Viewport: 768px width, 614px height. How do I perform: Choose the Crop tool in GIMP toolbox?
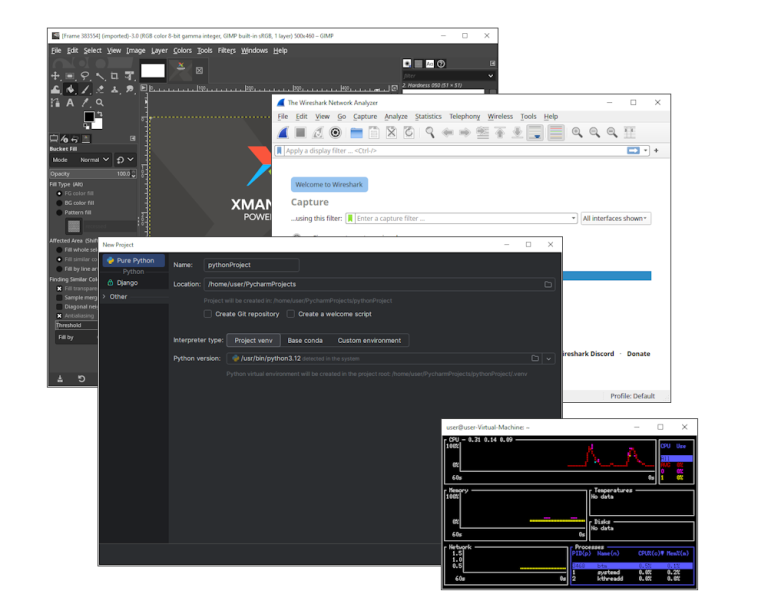tap(115, 75)
